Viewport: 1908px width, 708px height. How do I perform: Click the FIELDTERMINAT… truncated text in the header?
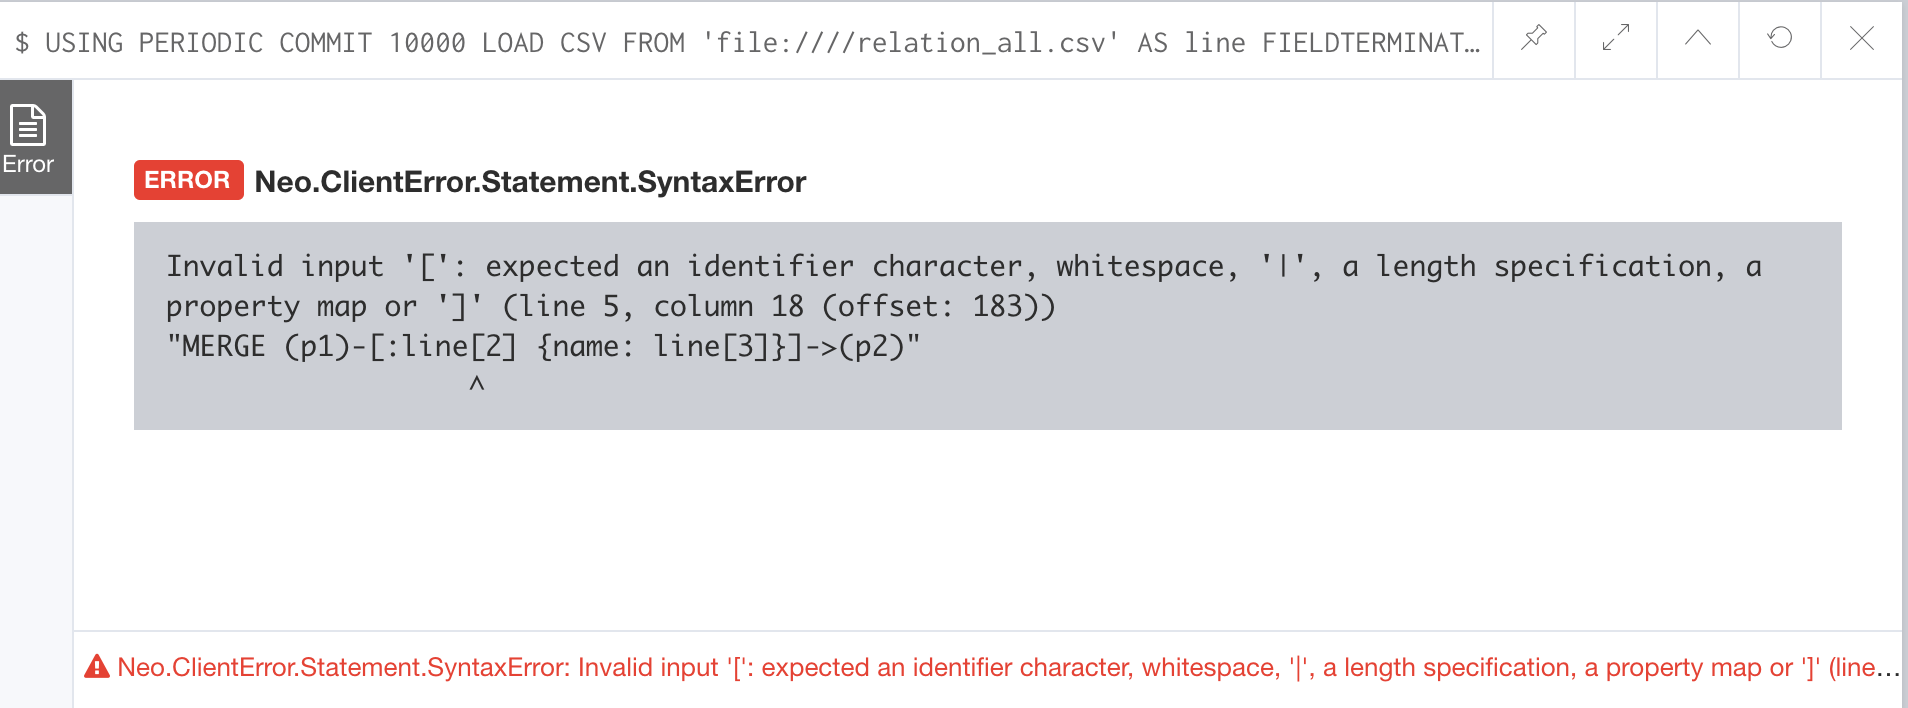tap(1370, 43)
